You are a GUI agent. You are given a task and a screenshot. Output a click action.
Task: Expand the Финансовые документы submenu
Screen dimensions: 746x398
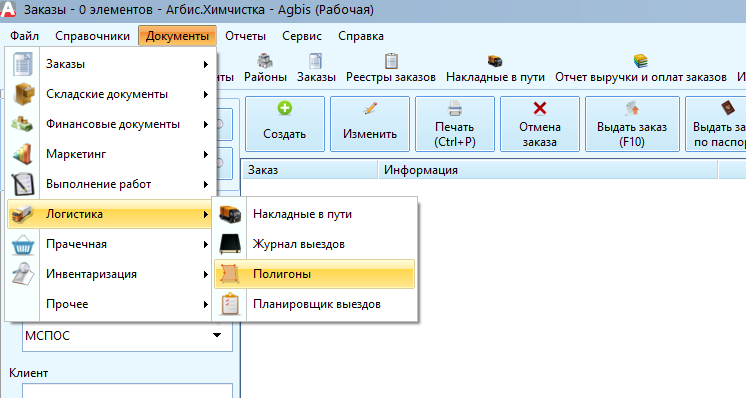coord(110,124)
